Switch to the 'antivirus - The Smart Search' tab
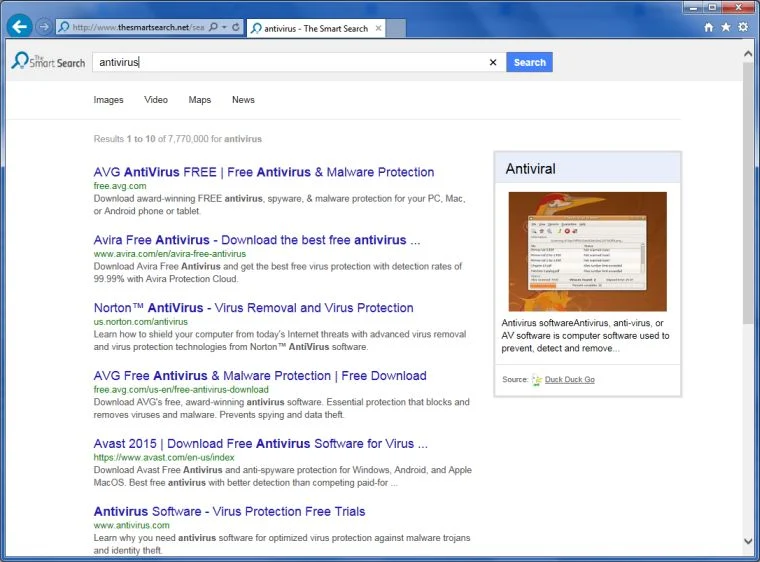 click(316, 29)
